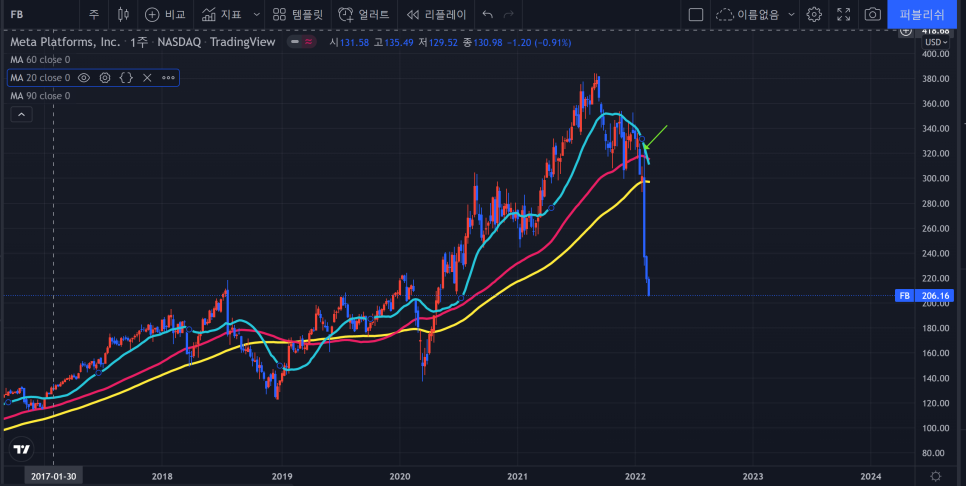The height and width of the screenshot is (486, 966).
Task: Open the MA 20 more options menu
Action: pos(168,78)
